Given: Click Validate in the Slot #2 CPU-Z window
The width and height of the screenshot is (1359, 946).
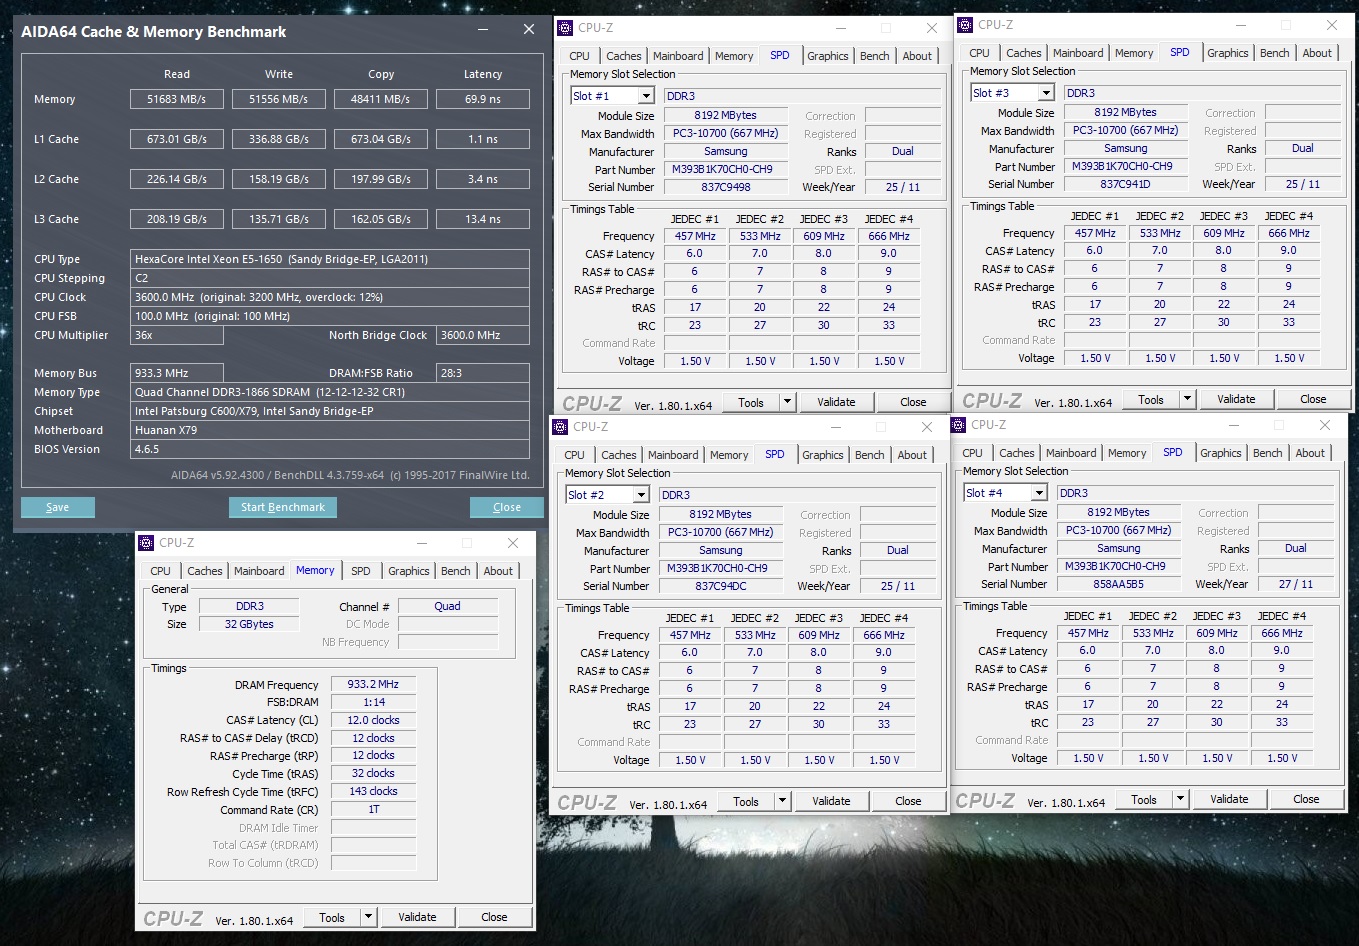Looking at the screenshot, I should click(831, 801).
